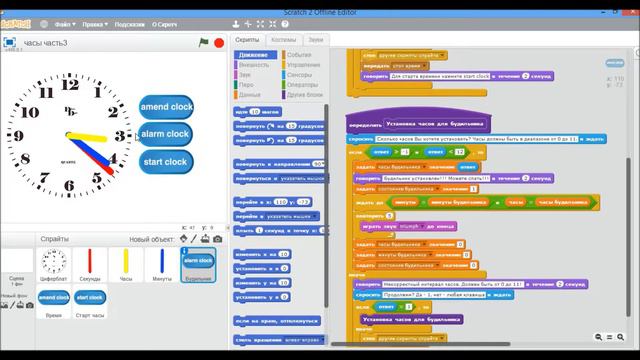The width and height of the screenshot is (640, 360).
Task: Click the Scratch logo in the top-left corner
Action: tap(16, 24)
